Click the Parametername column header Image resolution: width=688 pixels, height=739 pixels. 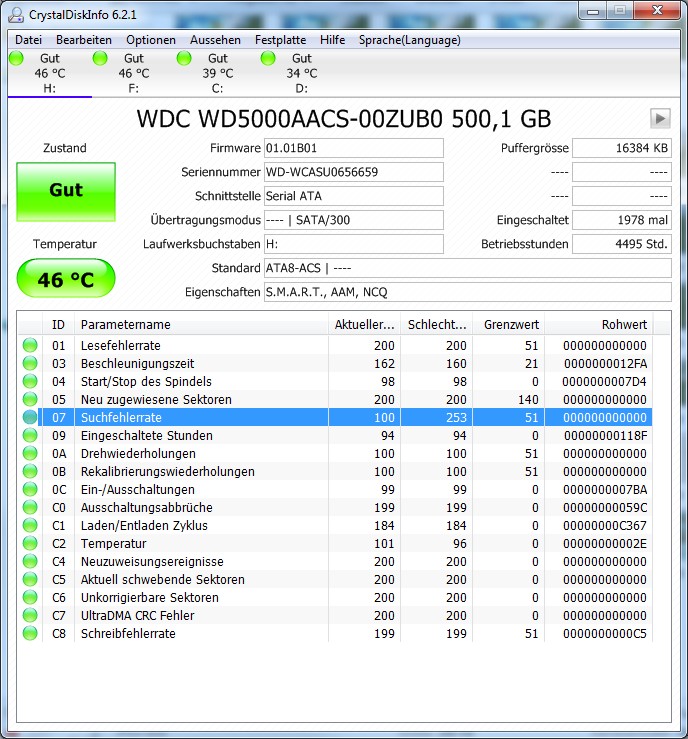201,324
